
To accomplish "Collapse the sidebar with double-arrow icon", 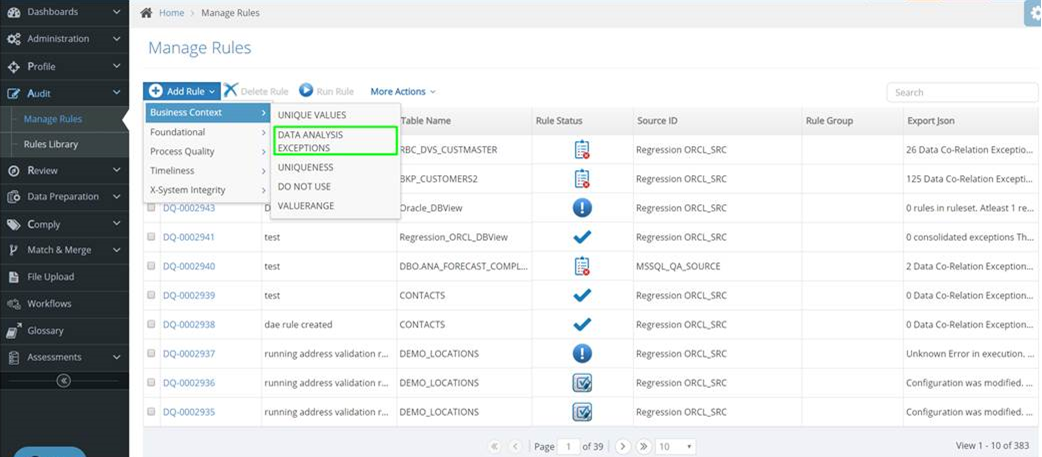I will click(64, 381).
